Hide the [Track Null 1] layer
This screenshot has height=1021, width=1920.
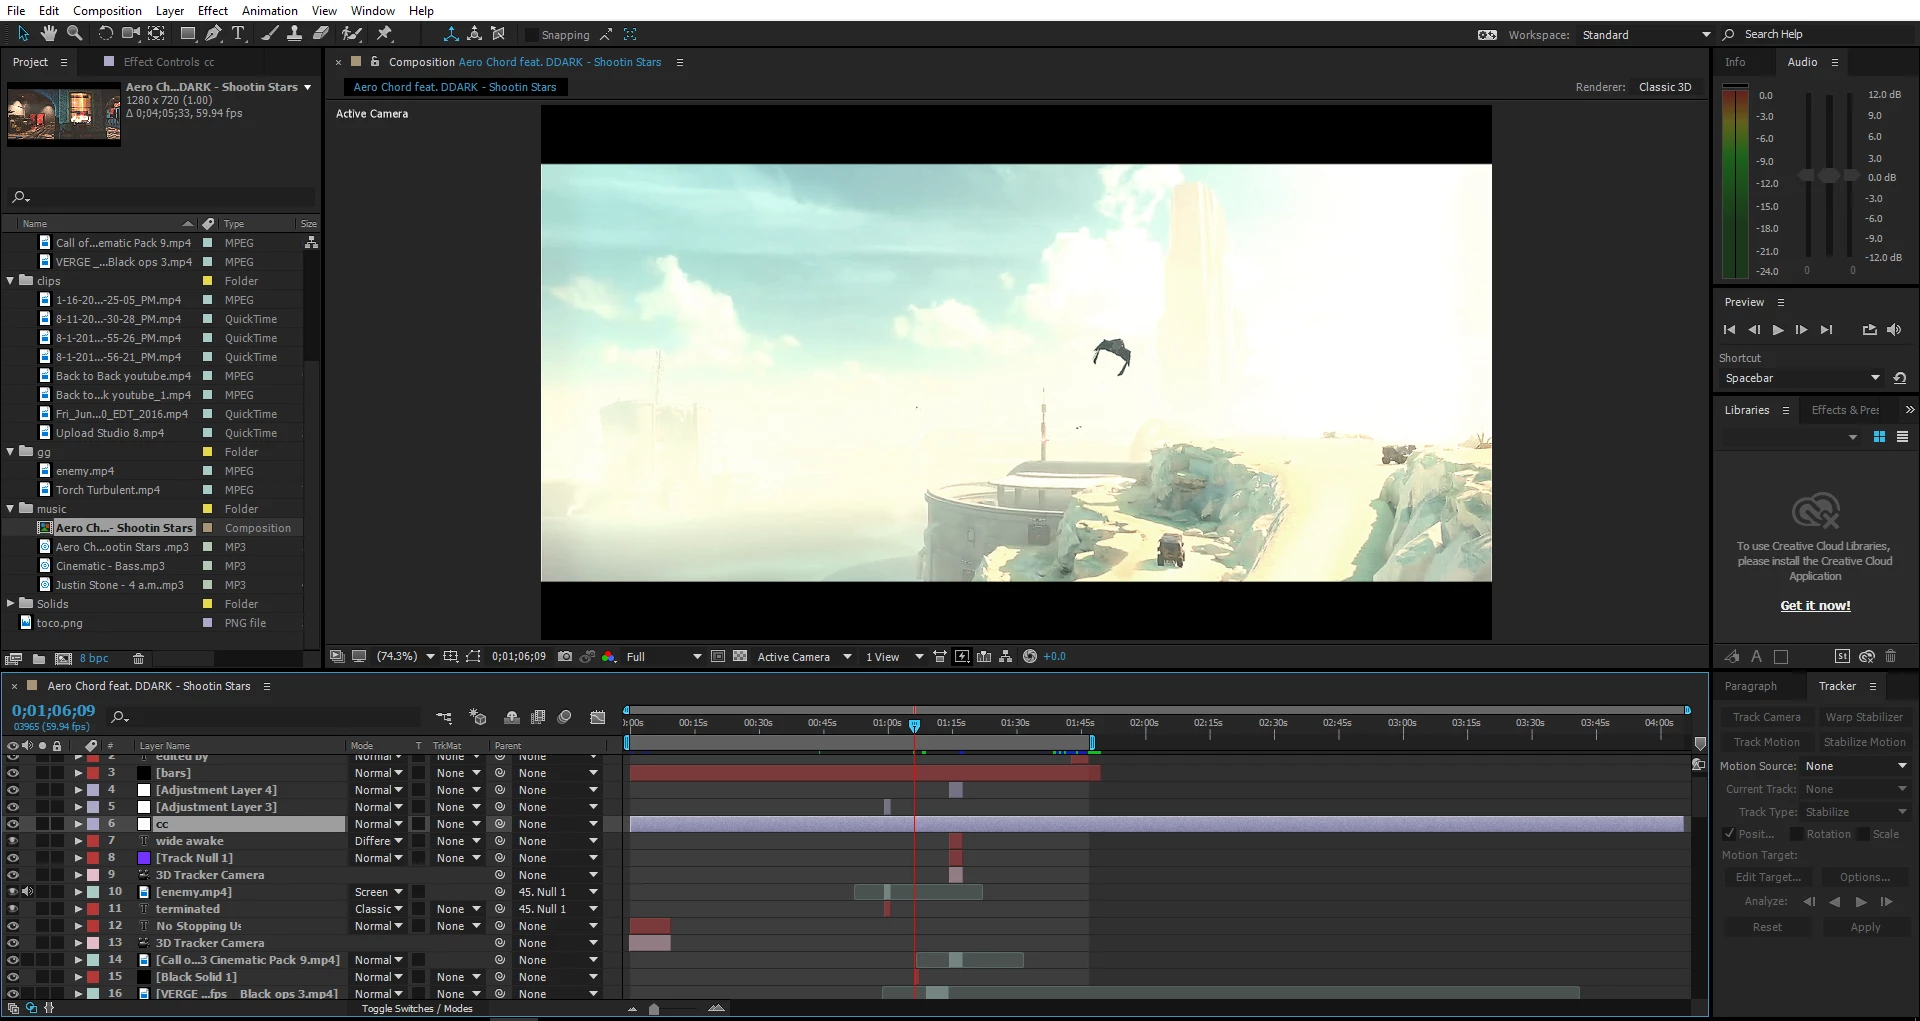click(13, 858)
